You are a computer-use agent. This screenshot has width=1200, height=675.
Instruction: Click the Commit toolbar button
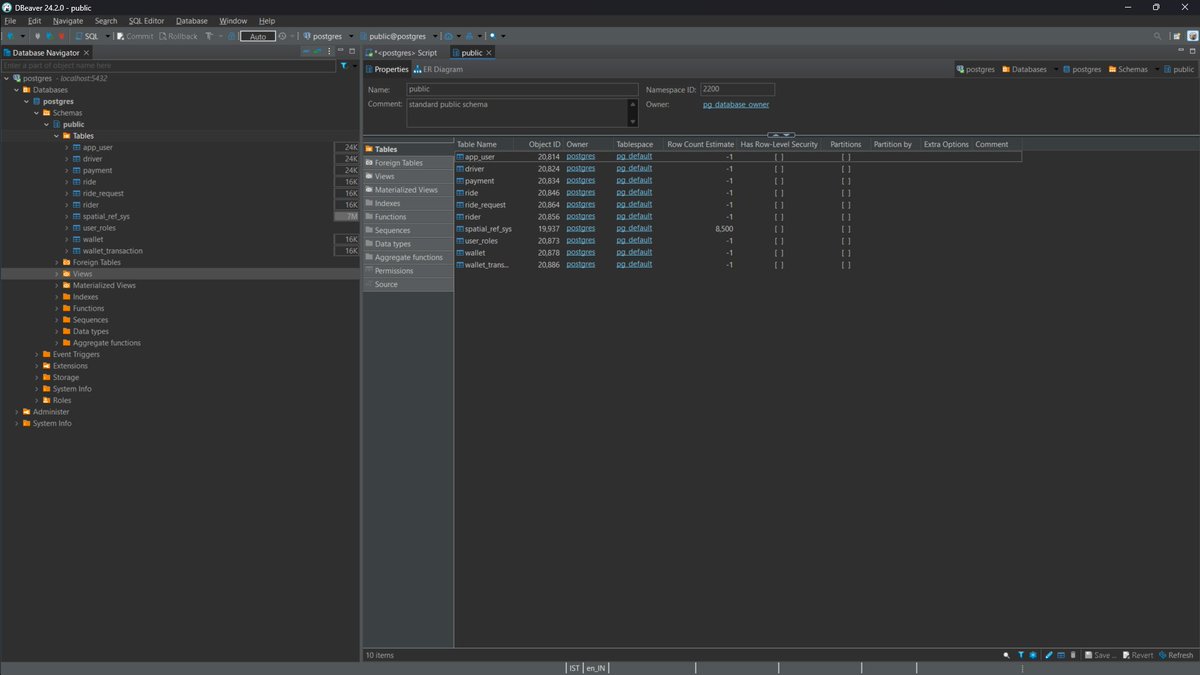[135, 36]
